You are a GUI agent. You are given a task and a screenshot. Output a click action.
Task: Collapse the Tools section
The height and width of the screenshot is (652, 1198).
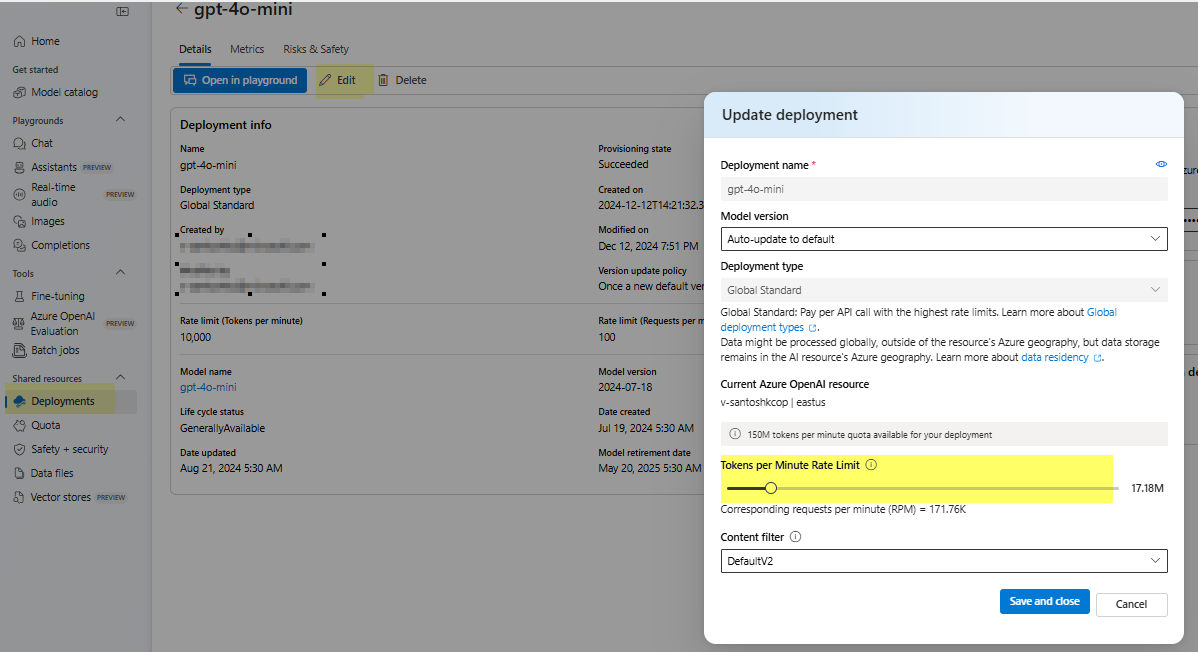tap(120, 273)
